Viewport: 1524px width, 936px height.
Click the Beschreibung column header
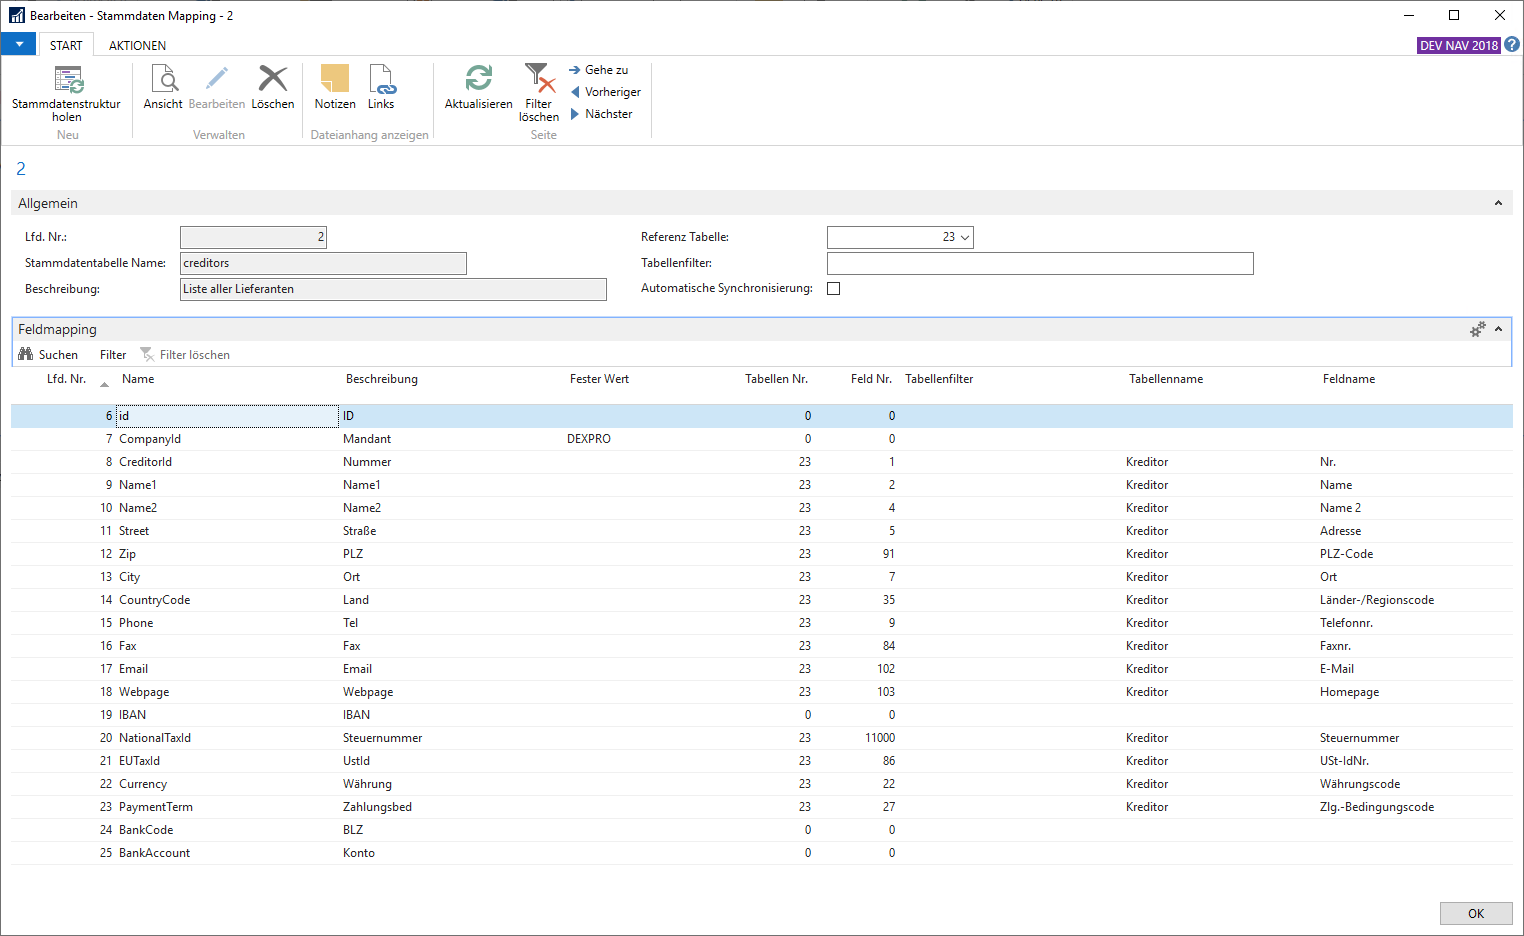[382, 379]
